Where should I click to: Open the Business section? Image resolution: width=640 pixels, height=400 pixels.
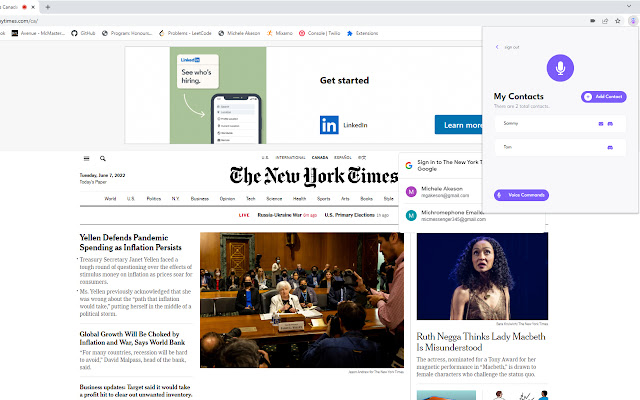(x=200, y=199)
